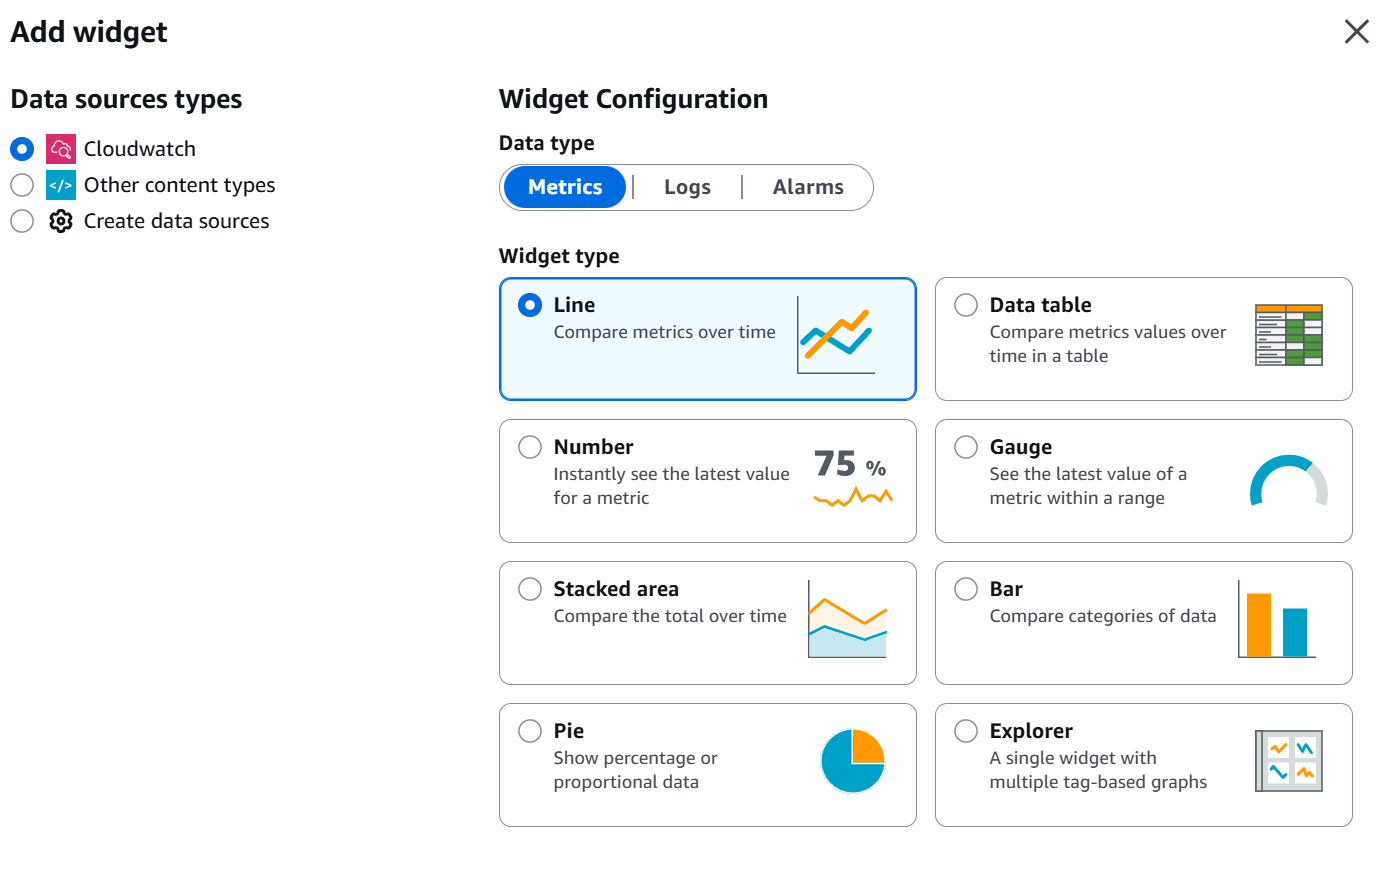Select the Other content types data source
The image size is (1395, 877).
pos(22,184)
